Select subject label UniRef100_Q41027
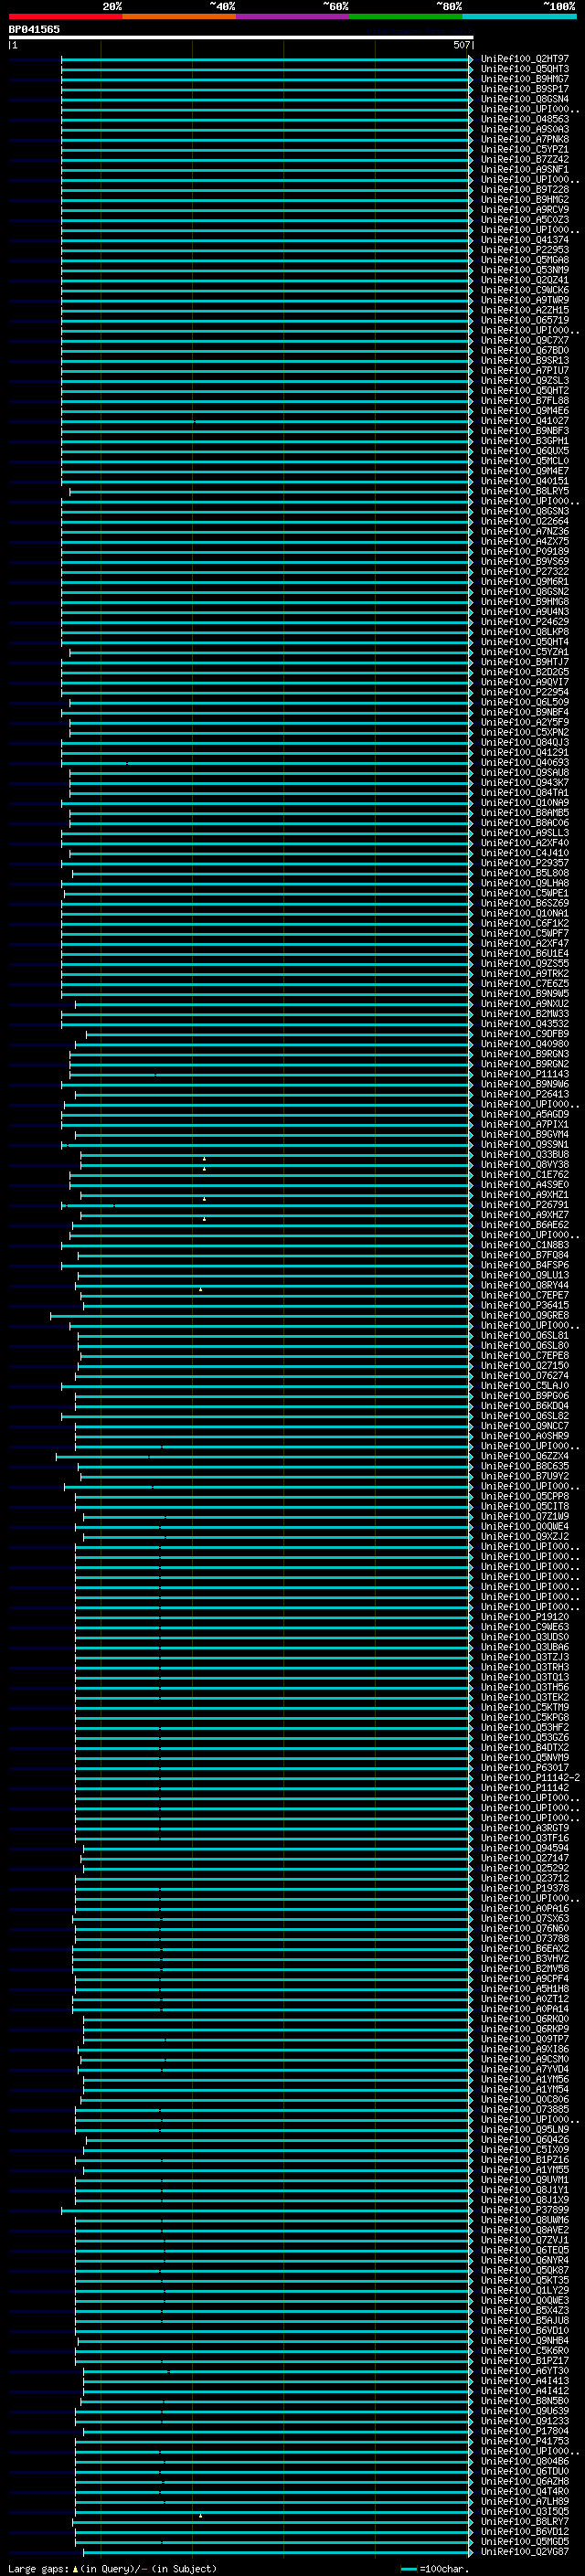Viewport: 585px width, 2576px height. (x=525, y=421)
